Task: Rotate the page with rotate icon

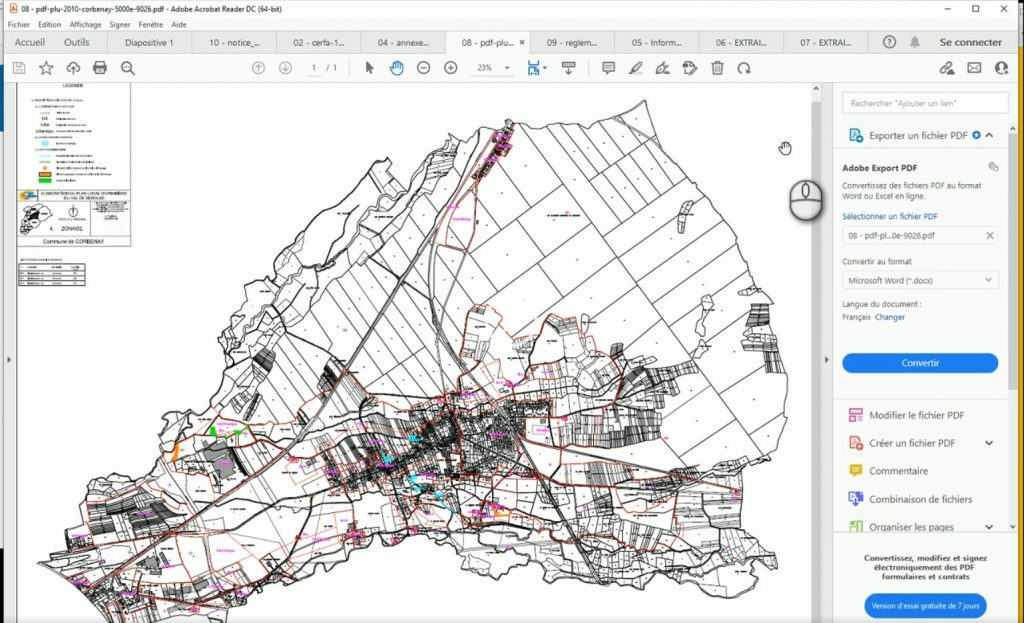Action: (x=744, y=68)
